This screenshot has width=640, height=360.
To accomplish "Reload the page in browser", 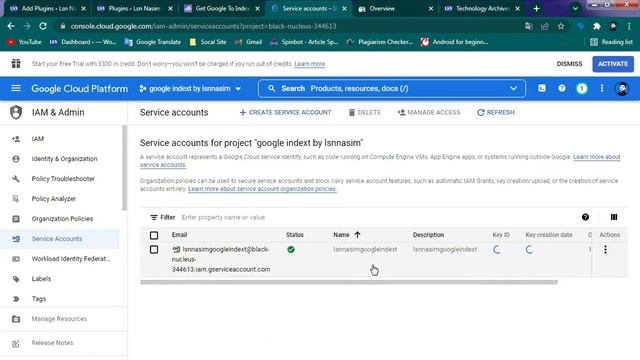I will (x=43, y=26).
